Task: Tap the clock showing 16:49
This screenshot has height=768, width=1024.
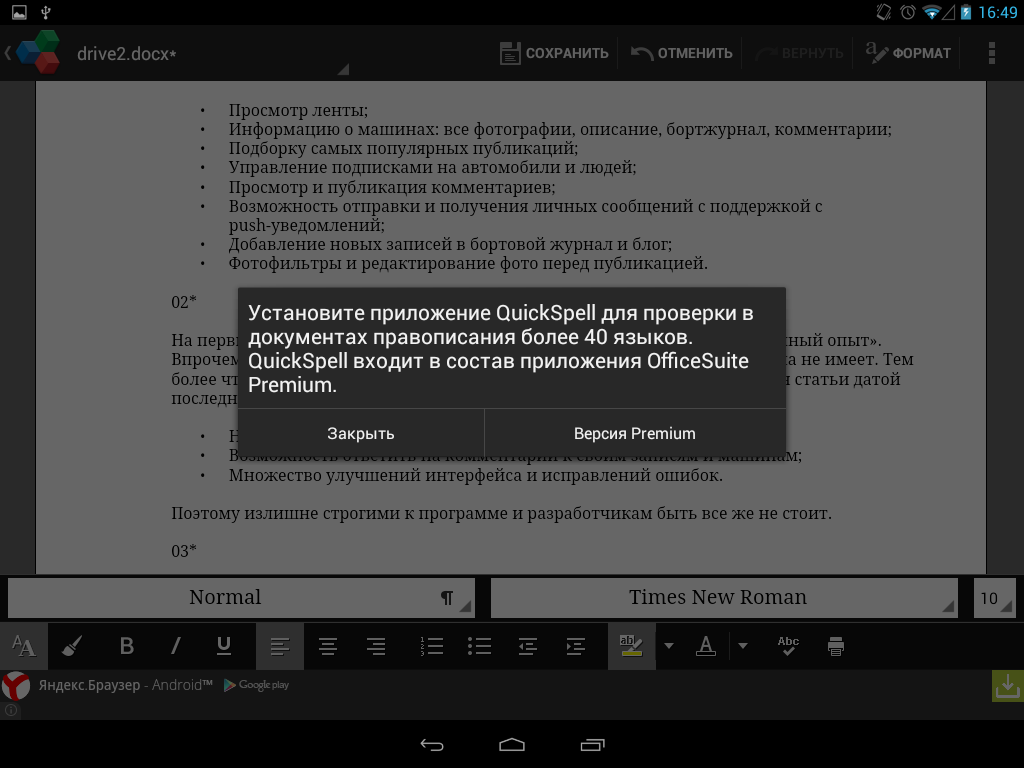Action: (x=997, y=12)
